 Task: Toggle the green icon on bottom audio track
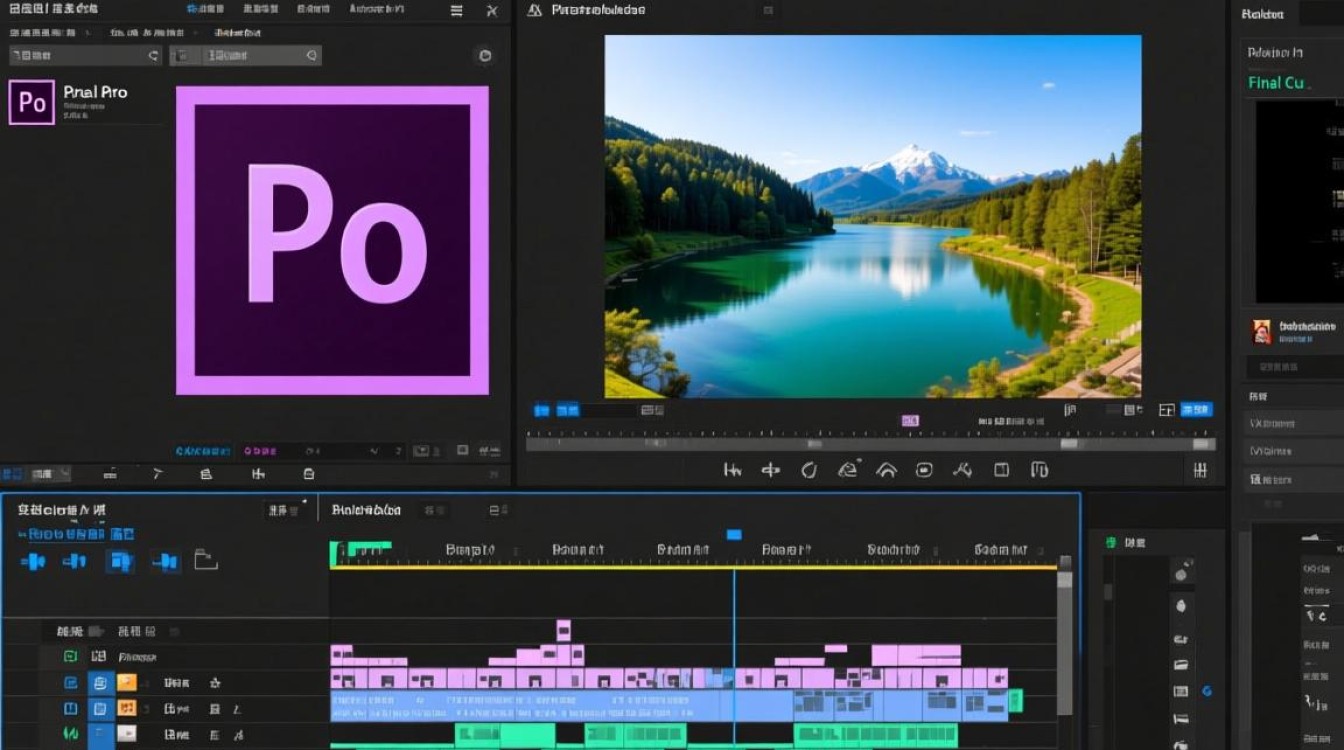(x=71, y=733)
